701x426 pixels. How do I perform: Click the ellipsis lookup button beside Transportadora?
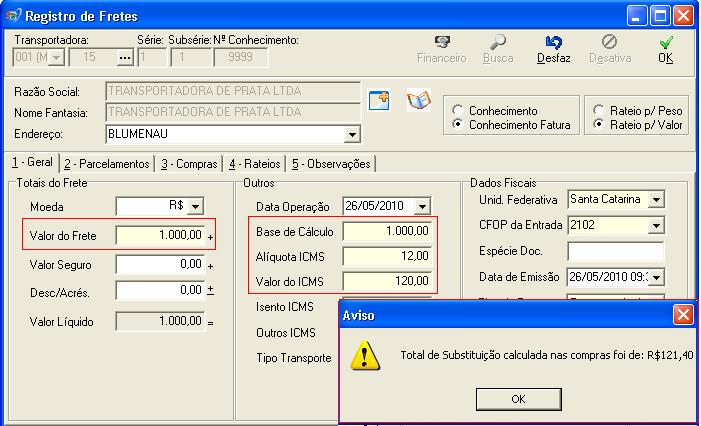[124, 58]
